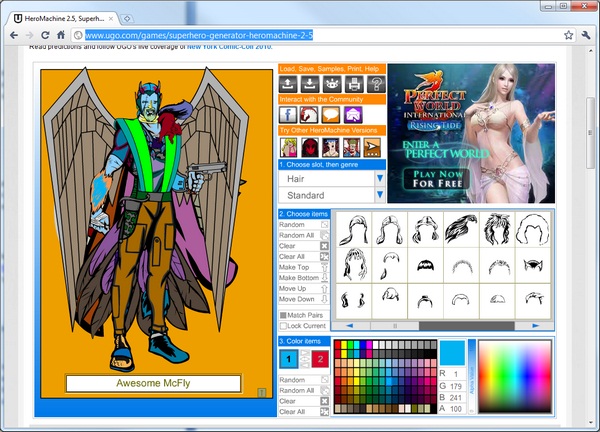Click the Save character download icon
The image size is (600, 432).
click(x=310, y=84)
